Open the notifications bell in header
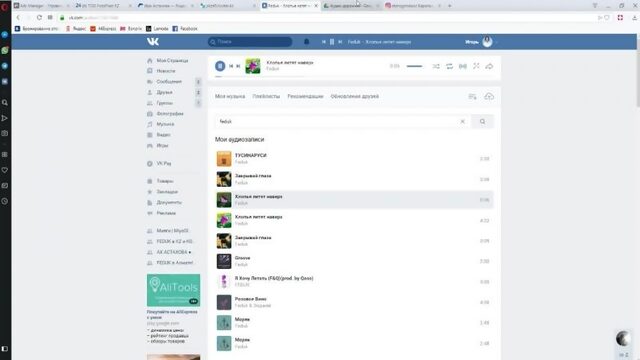The image size is (640, 360). point(307,42)
